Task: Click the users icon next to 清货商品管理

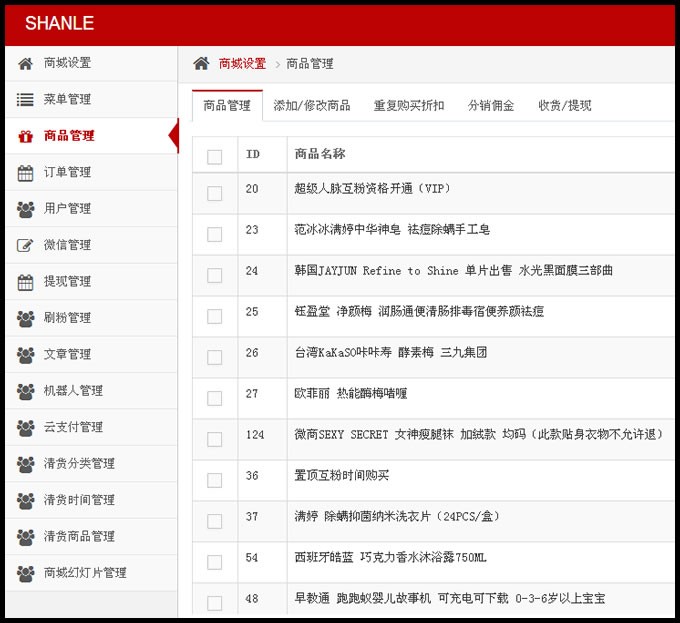Action: coord(25,537)
